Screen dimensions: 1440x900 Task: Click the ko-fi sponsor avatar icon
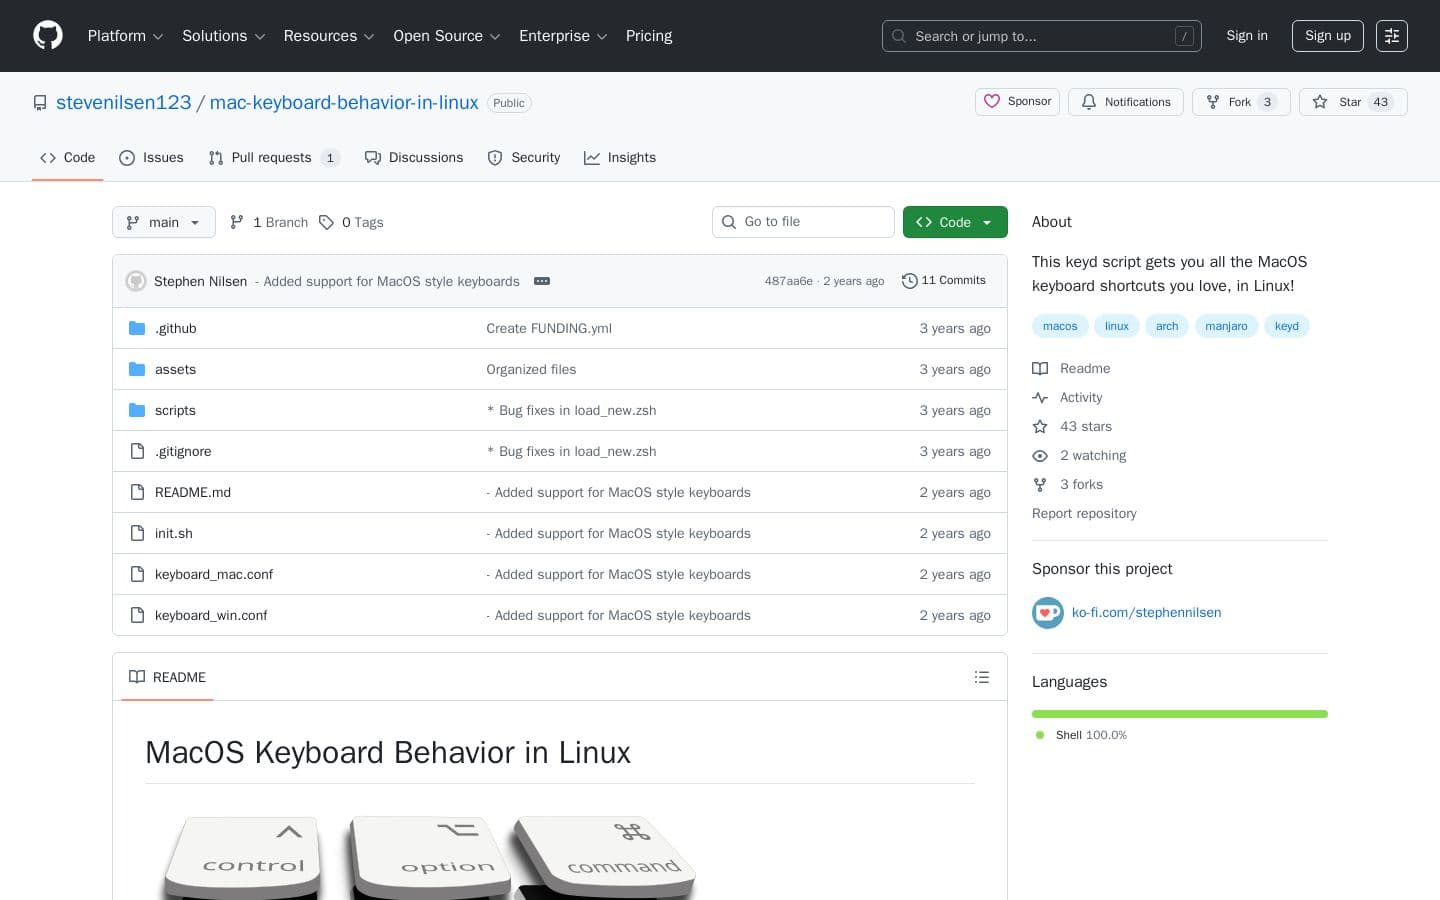click(1047, 613)
